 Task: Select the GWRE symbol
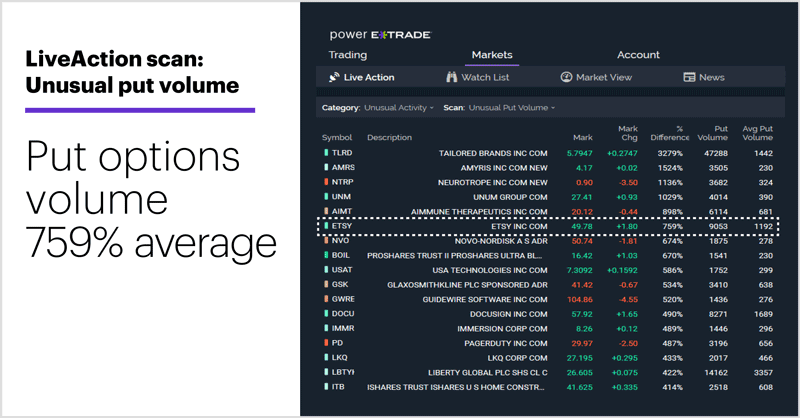tap(343, 299)
